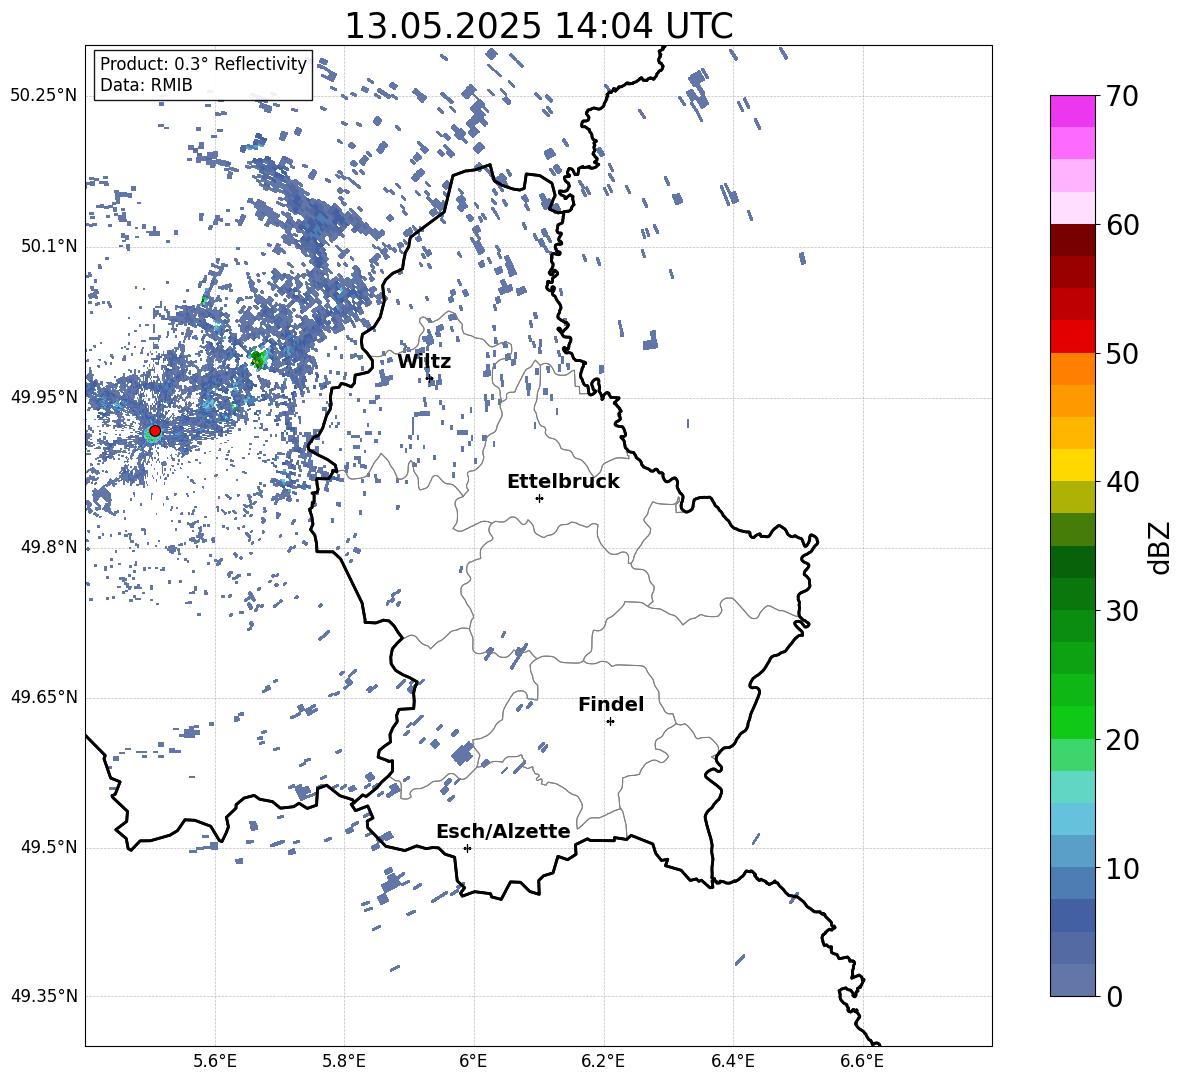
Task: Click the bright red 50 dBZ colorbar segment
Action: pos(1073,337)
